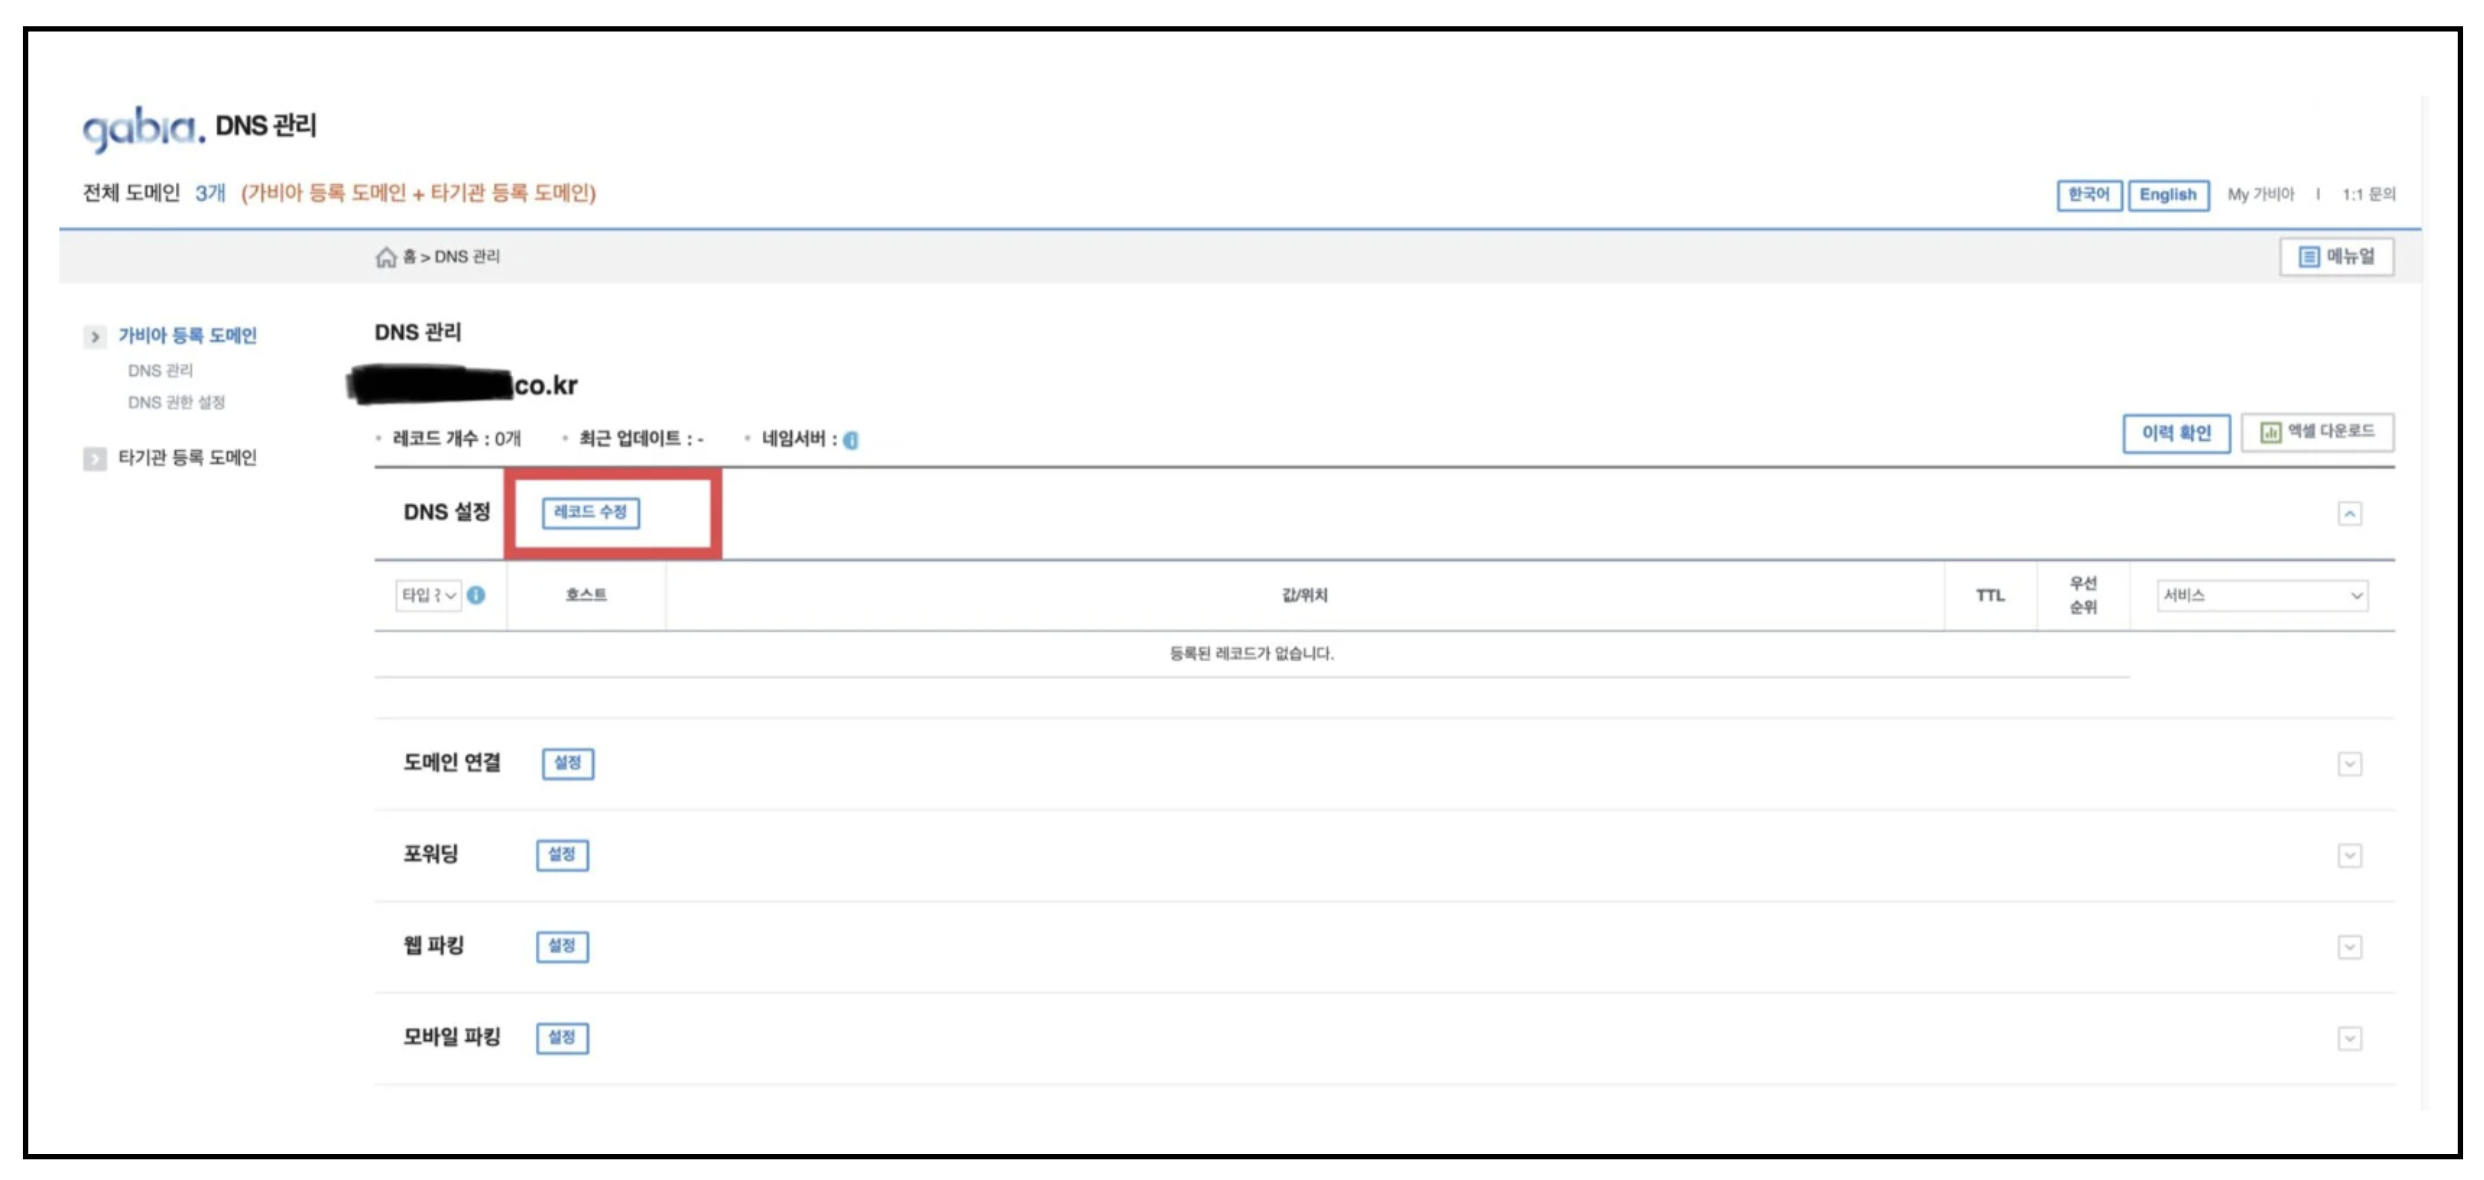2484x1180 pixels.
Task: Switch language to 한국어
Action: coord(2088,195)
